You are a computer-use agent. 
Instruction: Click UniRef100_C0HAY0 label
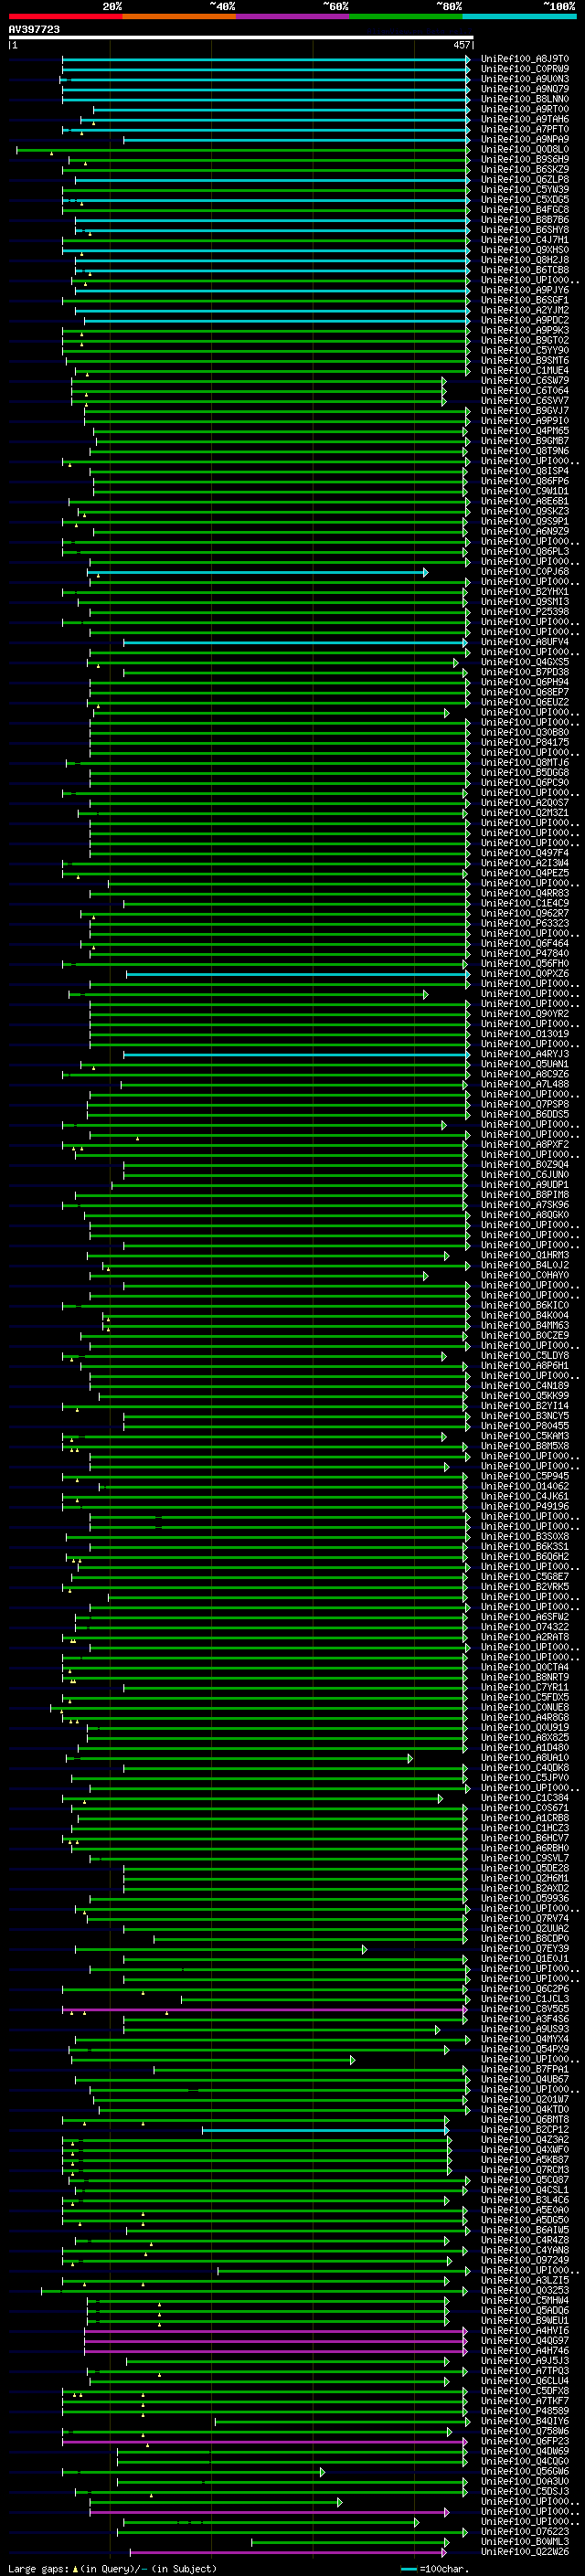[525, 1275]
